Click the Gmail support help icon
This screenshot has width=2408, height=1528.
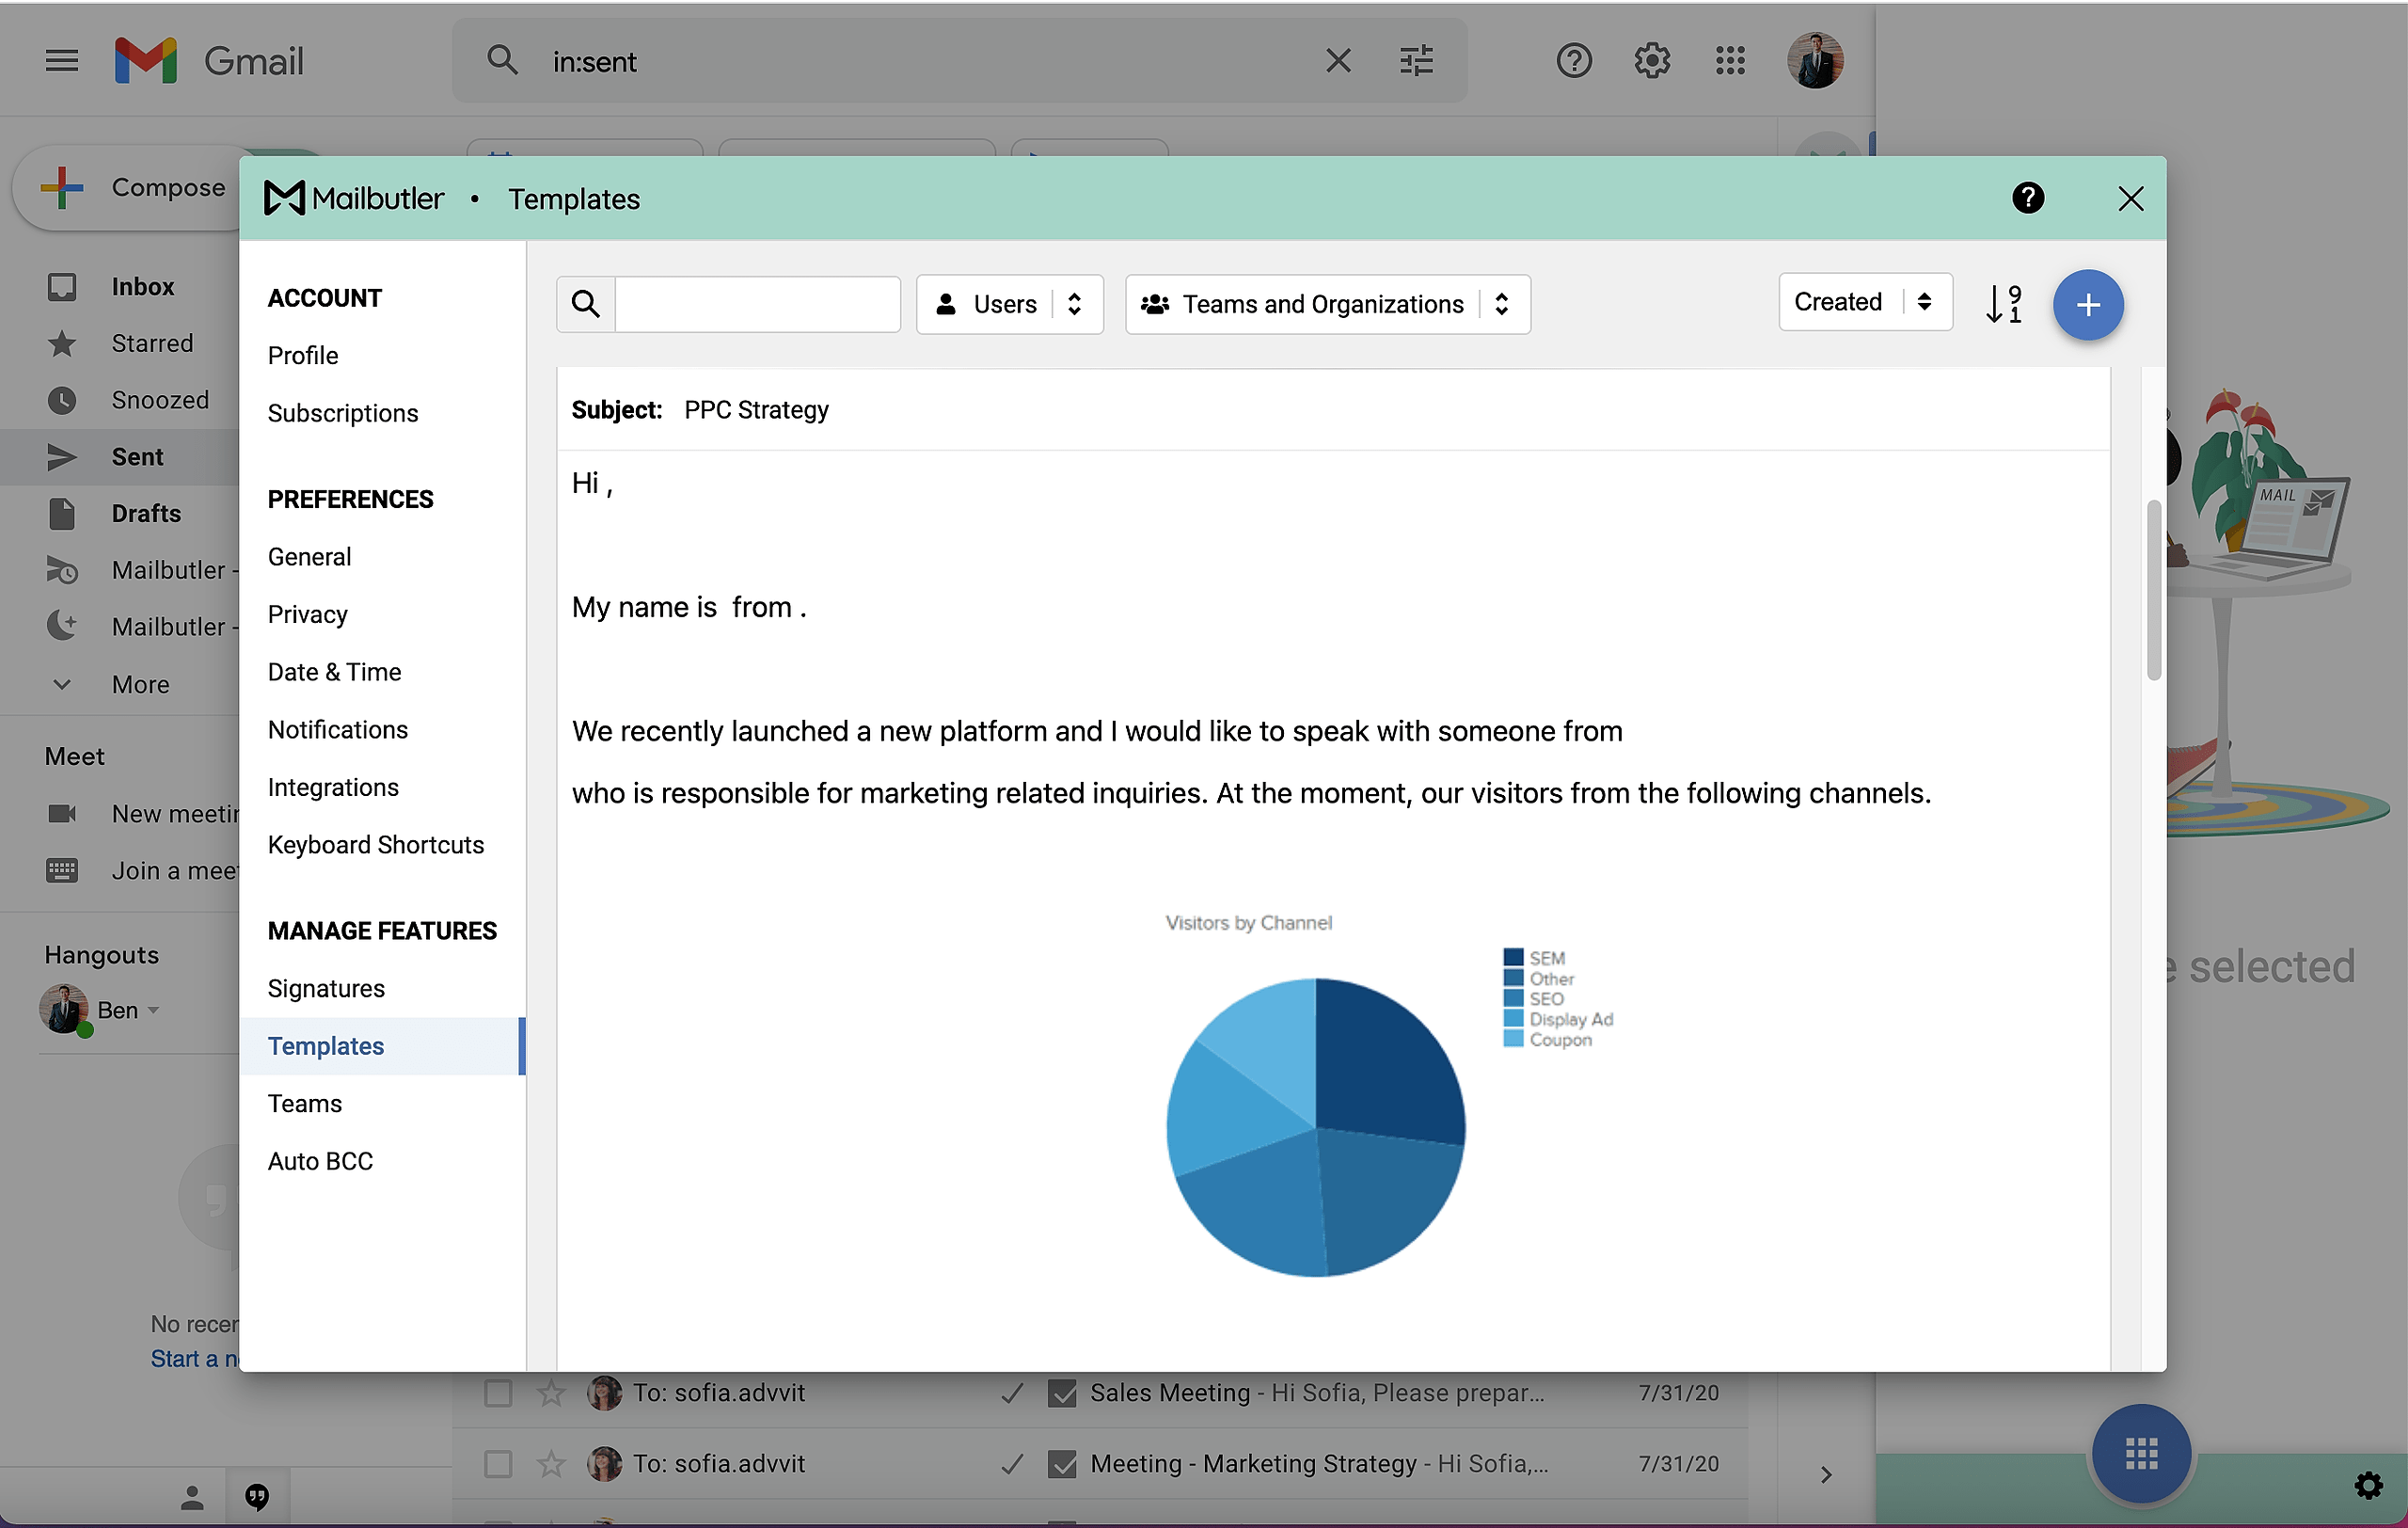pyautogui.click(x=1573, y=61)
